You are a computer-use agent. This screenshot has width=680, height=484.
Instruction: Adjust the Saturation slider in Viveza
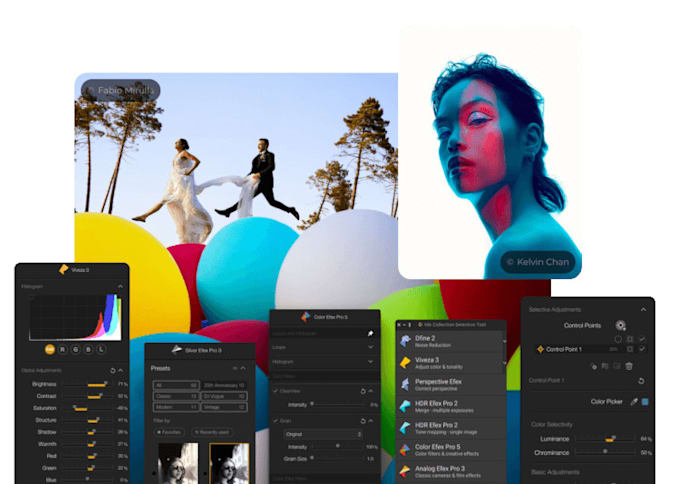point(86,409)
